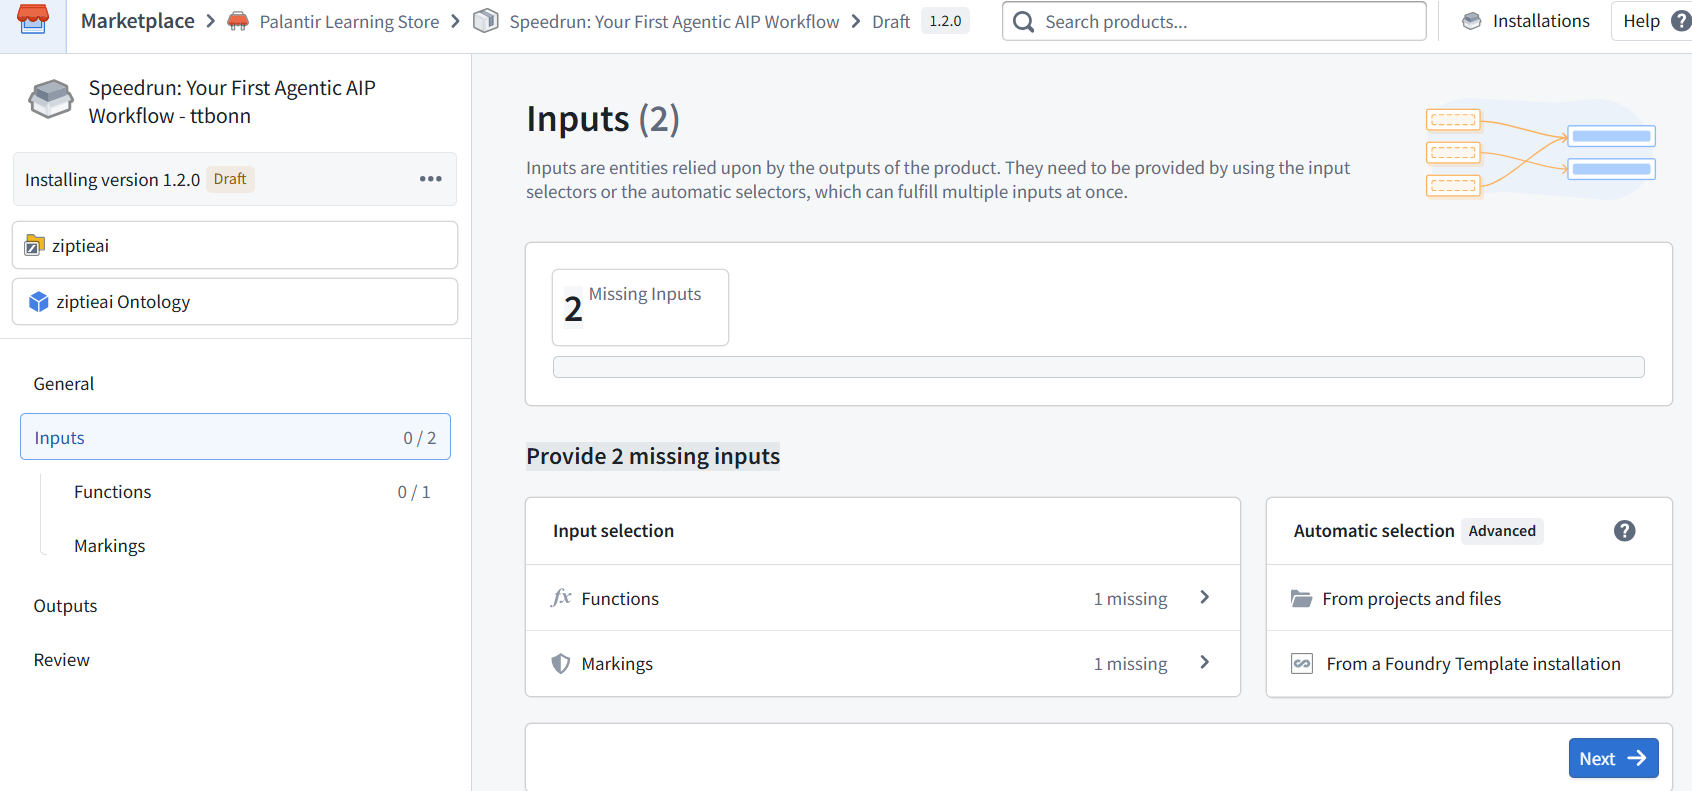This screenshot has width=1692, height=791.
Task: Open the Help menu button
Action: pyautogui.click(x=1652, y=21)
